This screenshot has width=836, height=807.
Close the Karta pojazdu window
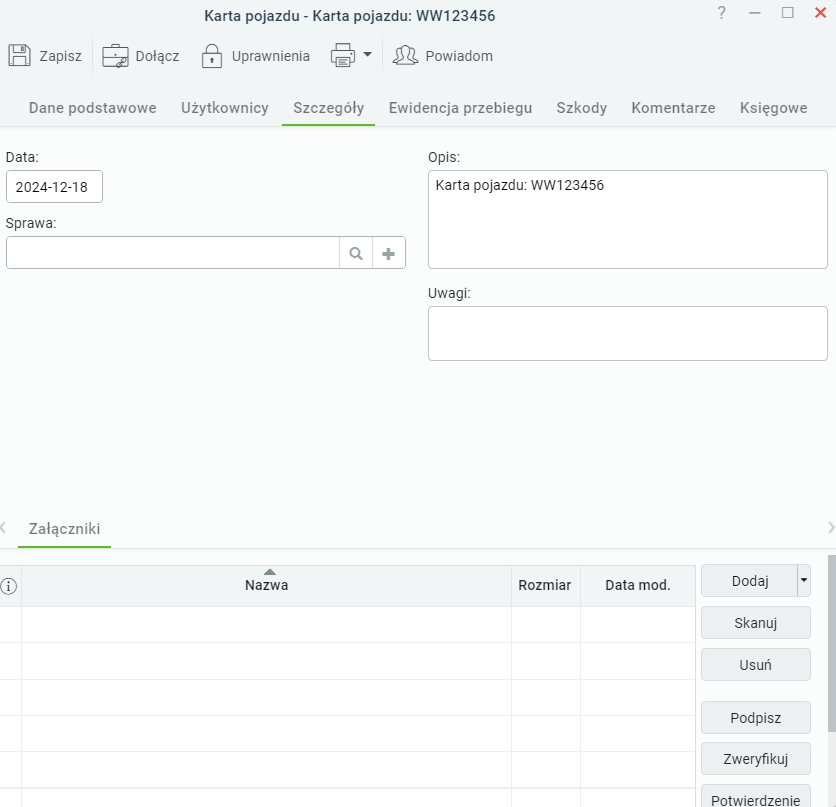coord(821,13)
